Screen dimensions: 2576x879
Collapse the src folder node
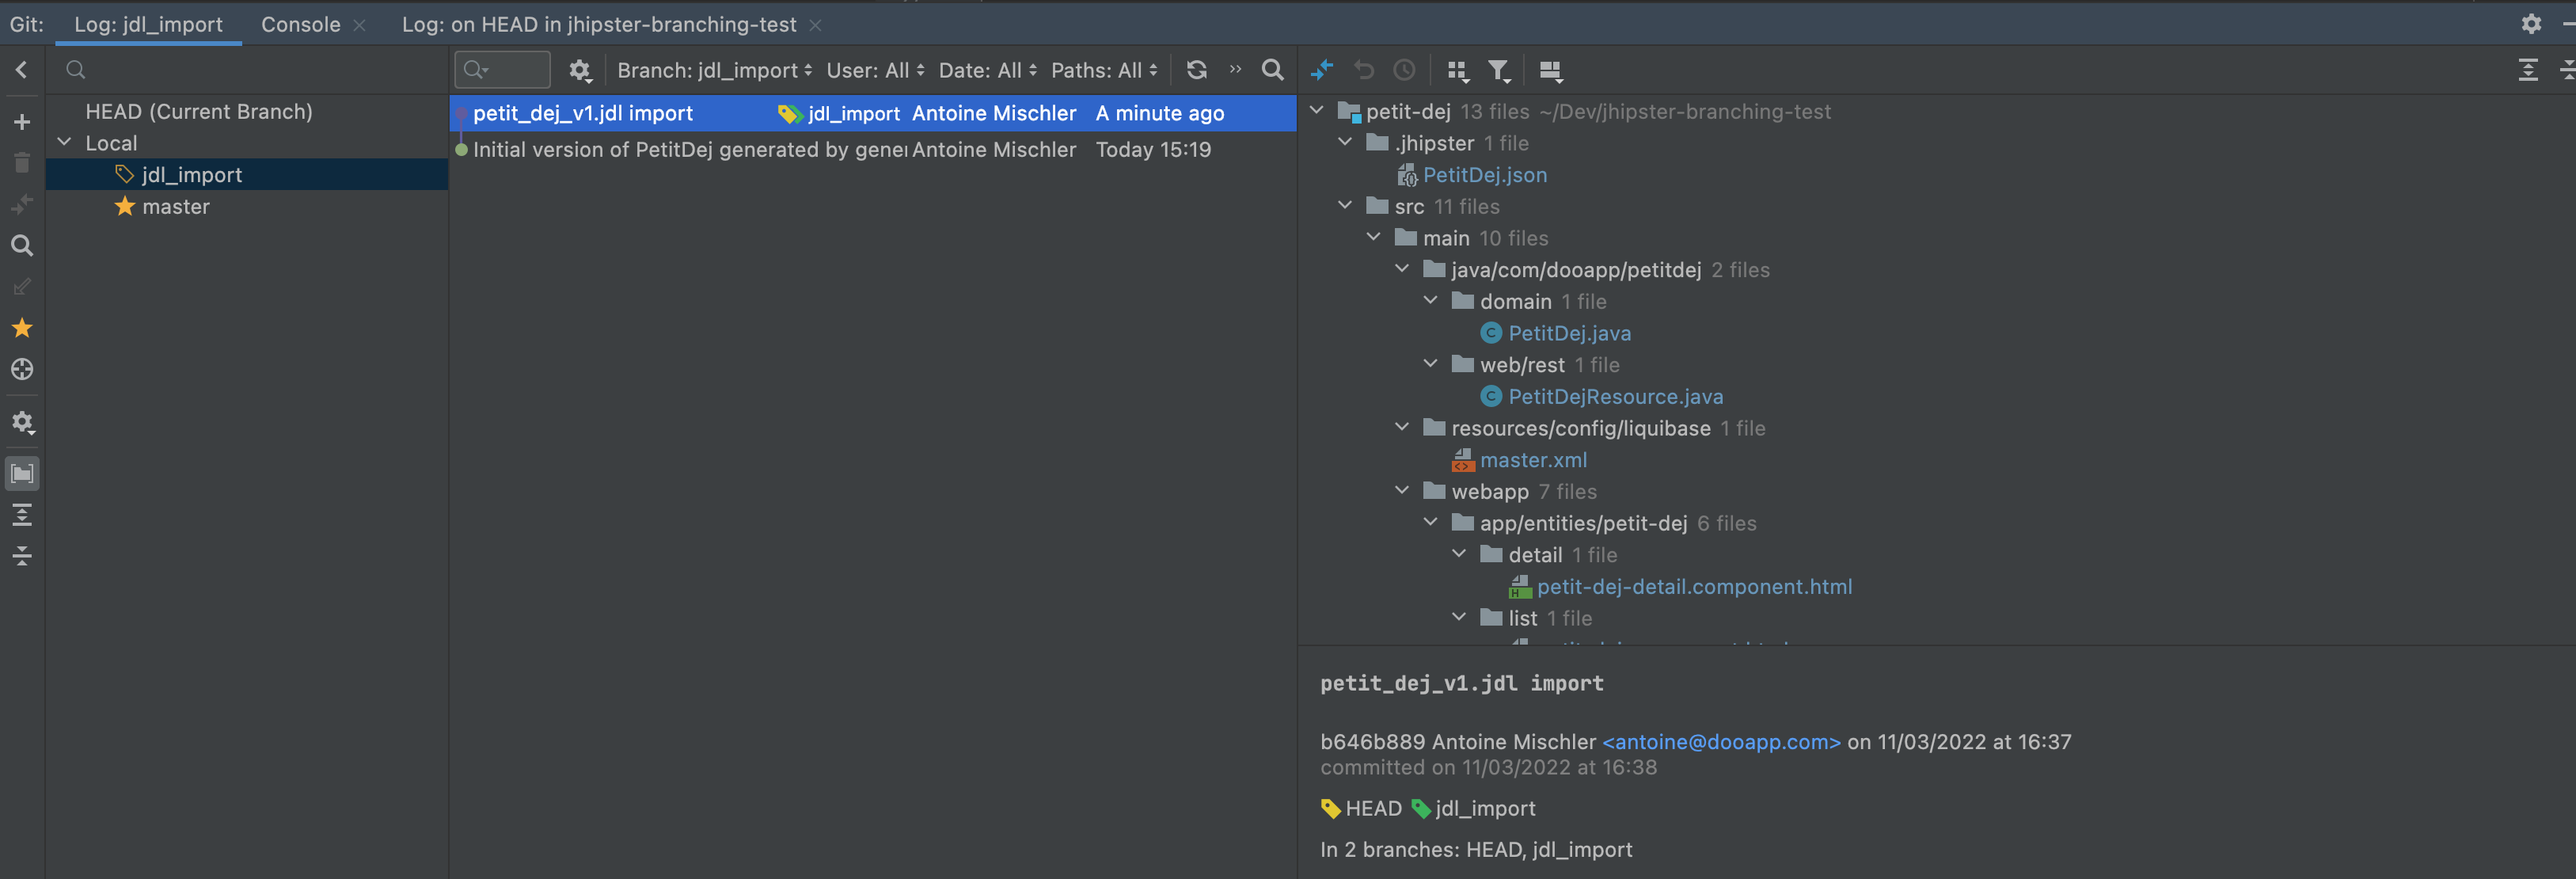[x=1345, y=206]
